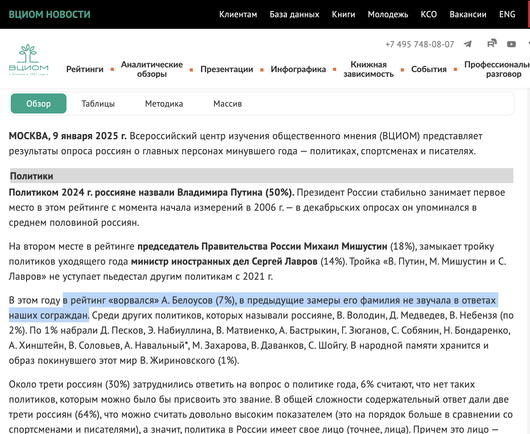Click the bold name 'Михаил Мишустин'
This screenshot has height=434, width=530.
point(345,246)
